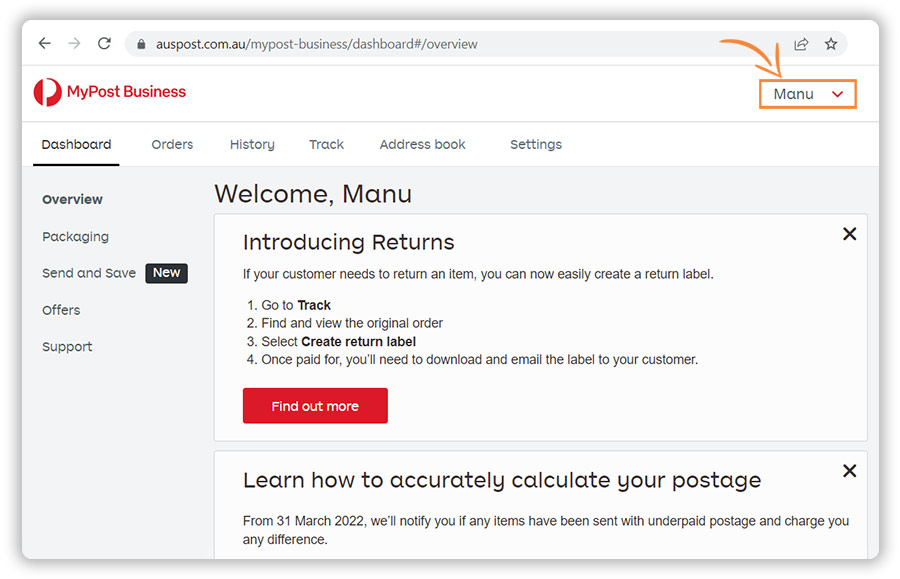
Task: Open the Manu account dropdown
Action: [x=808, y=94]
